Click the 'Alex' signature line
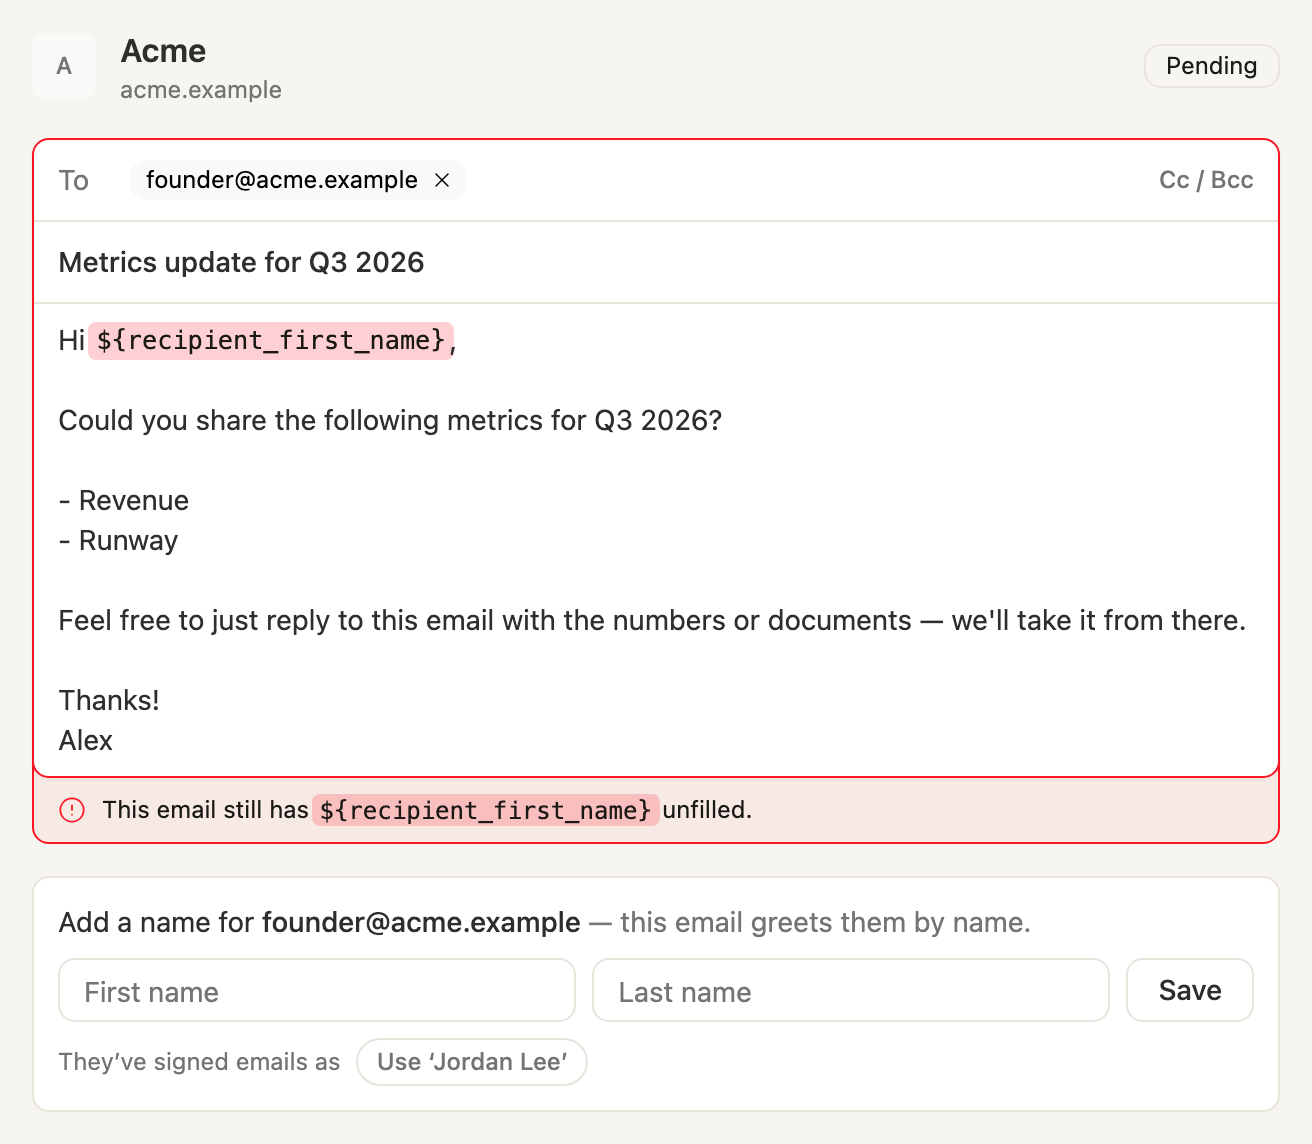The height and width of the screenshot is (1144, 1312). (86, 740)
